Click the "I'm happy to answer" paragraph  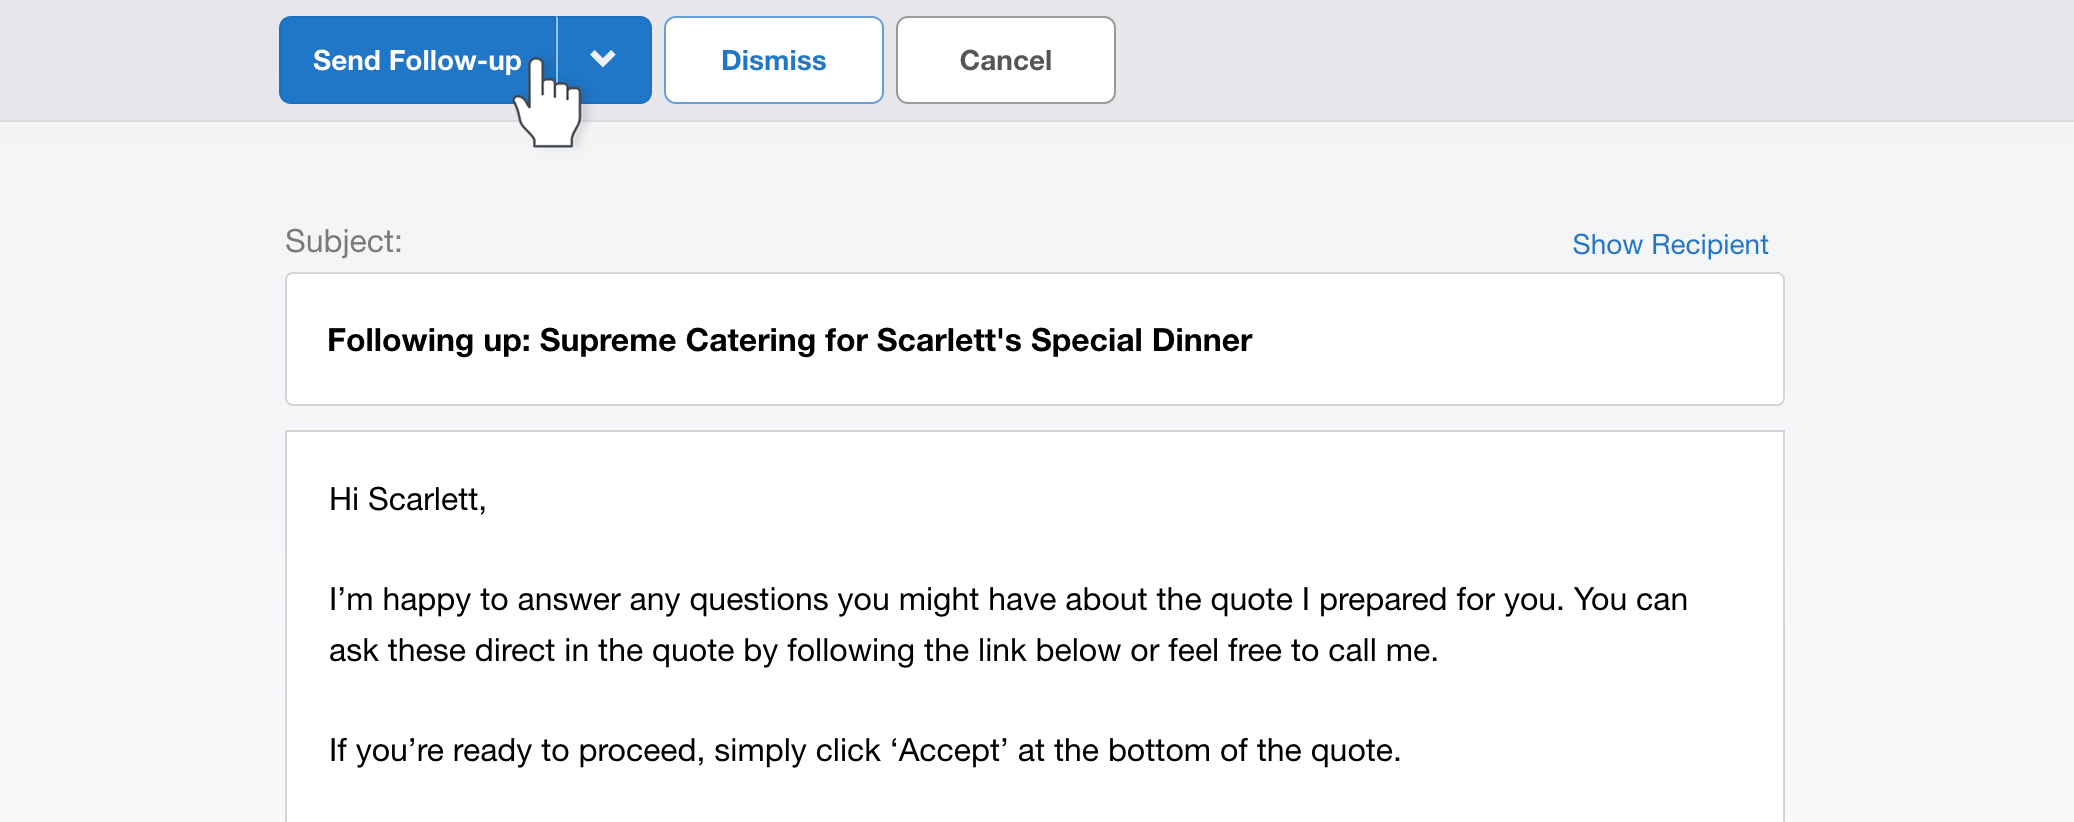pos(1008,625)
